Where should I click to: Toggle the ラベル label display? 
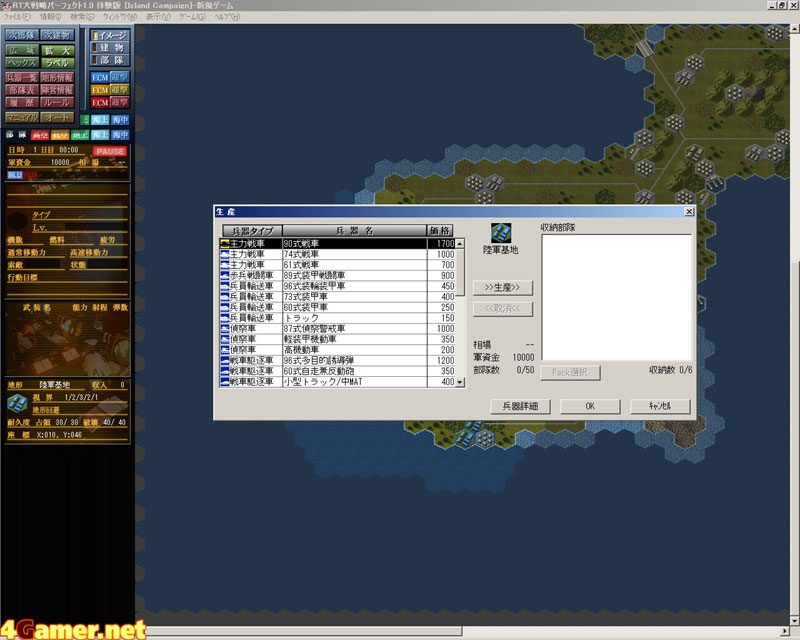[x=57, y=63]
